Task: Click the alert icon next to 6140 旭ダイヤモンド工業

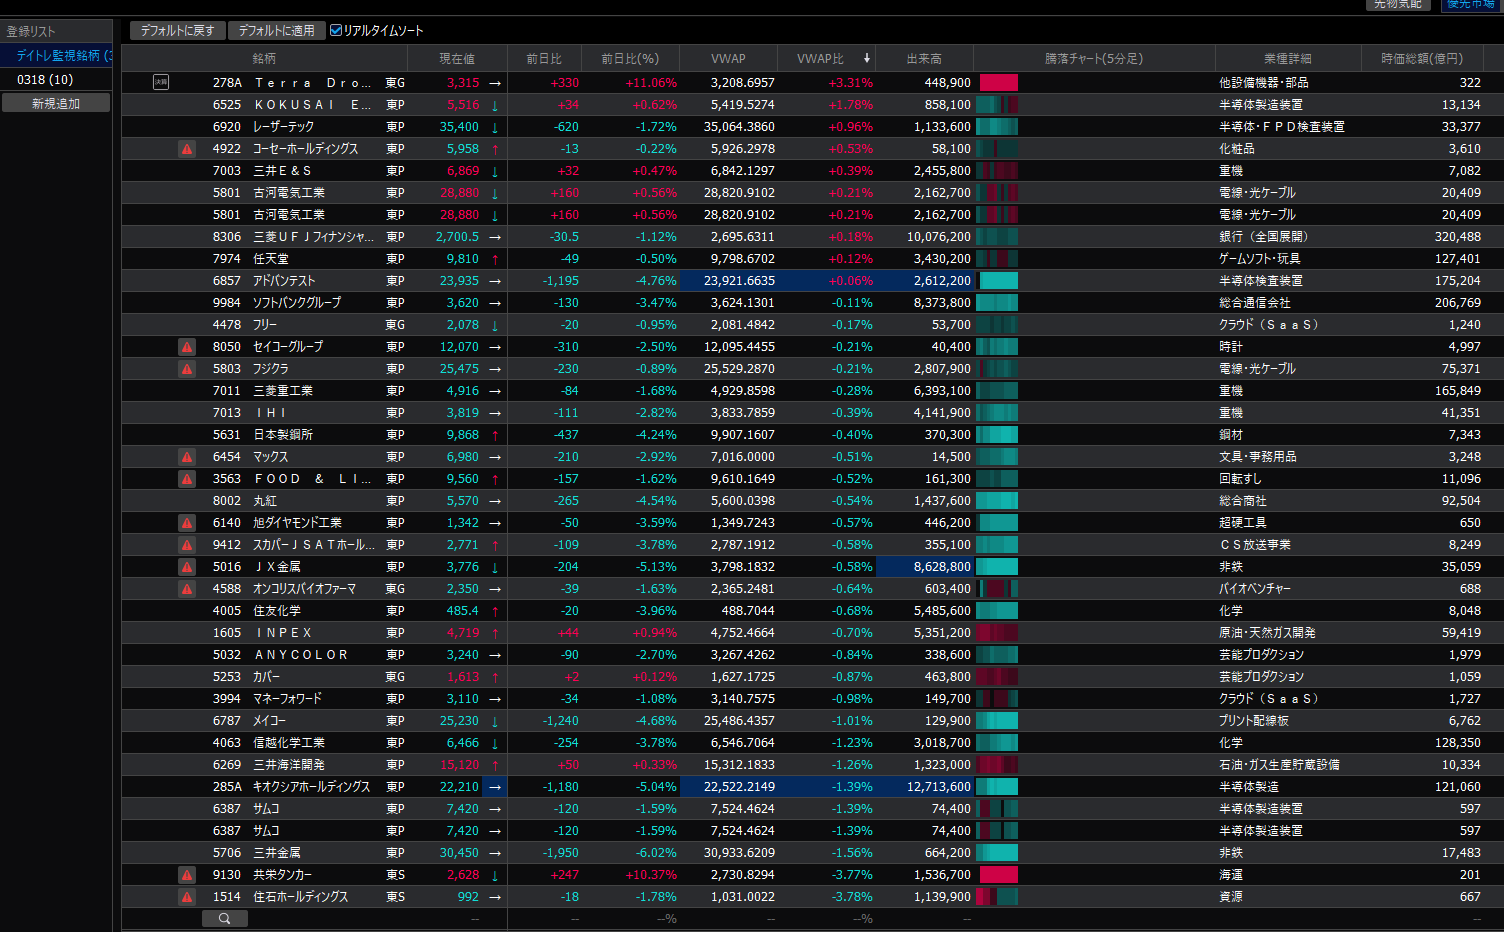Action: [x=187, y=523]
